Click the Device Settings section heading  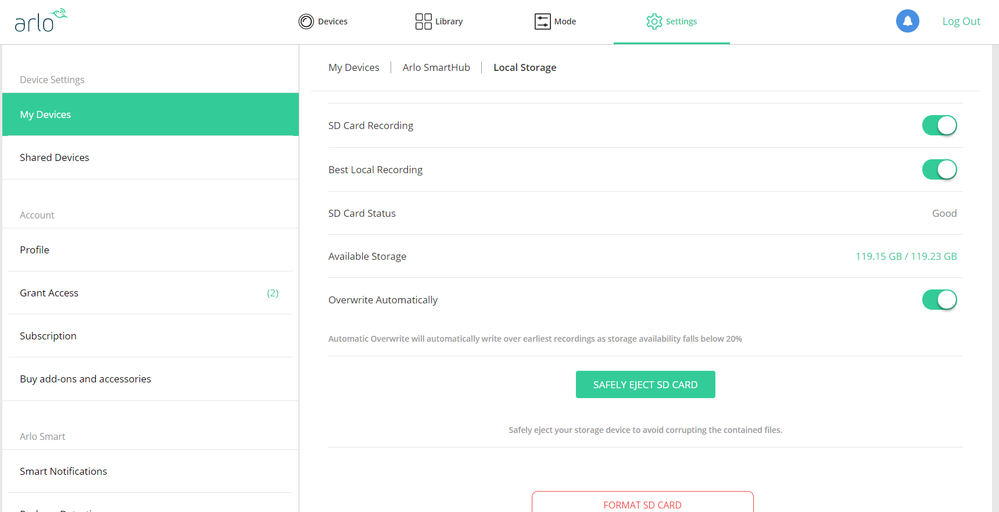click(x=52, y=80)
